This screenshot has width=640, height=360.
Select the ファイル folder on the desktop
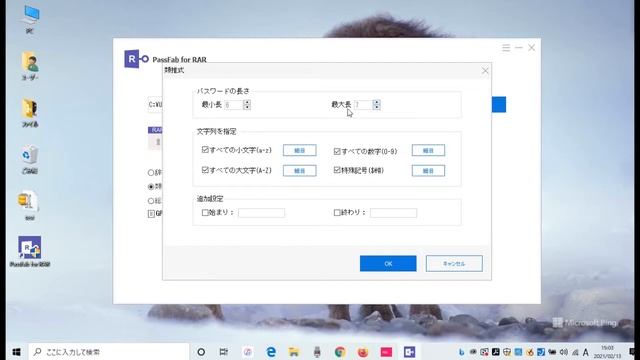point(30,113)
